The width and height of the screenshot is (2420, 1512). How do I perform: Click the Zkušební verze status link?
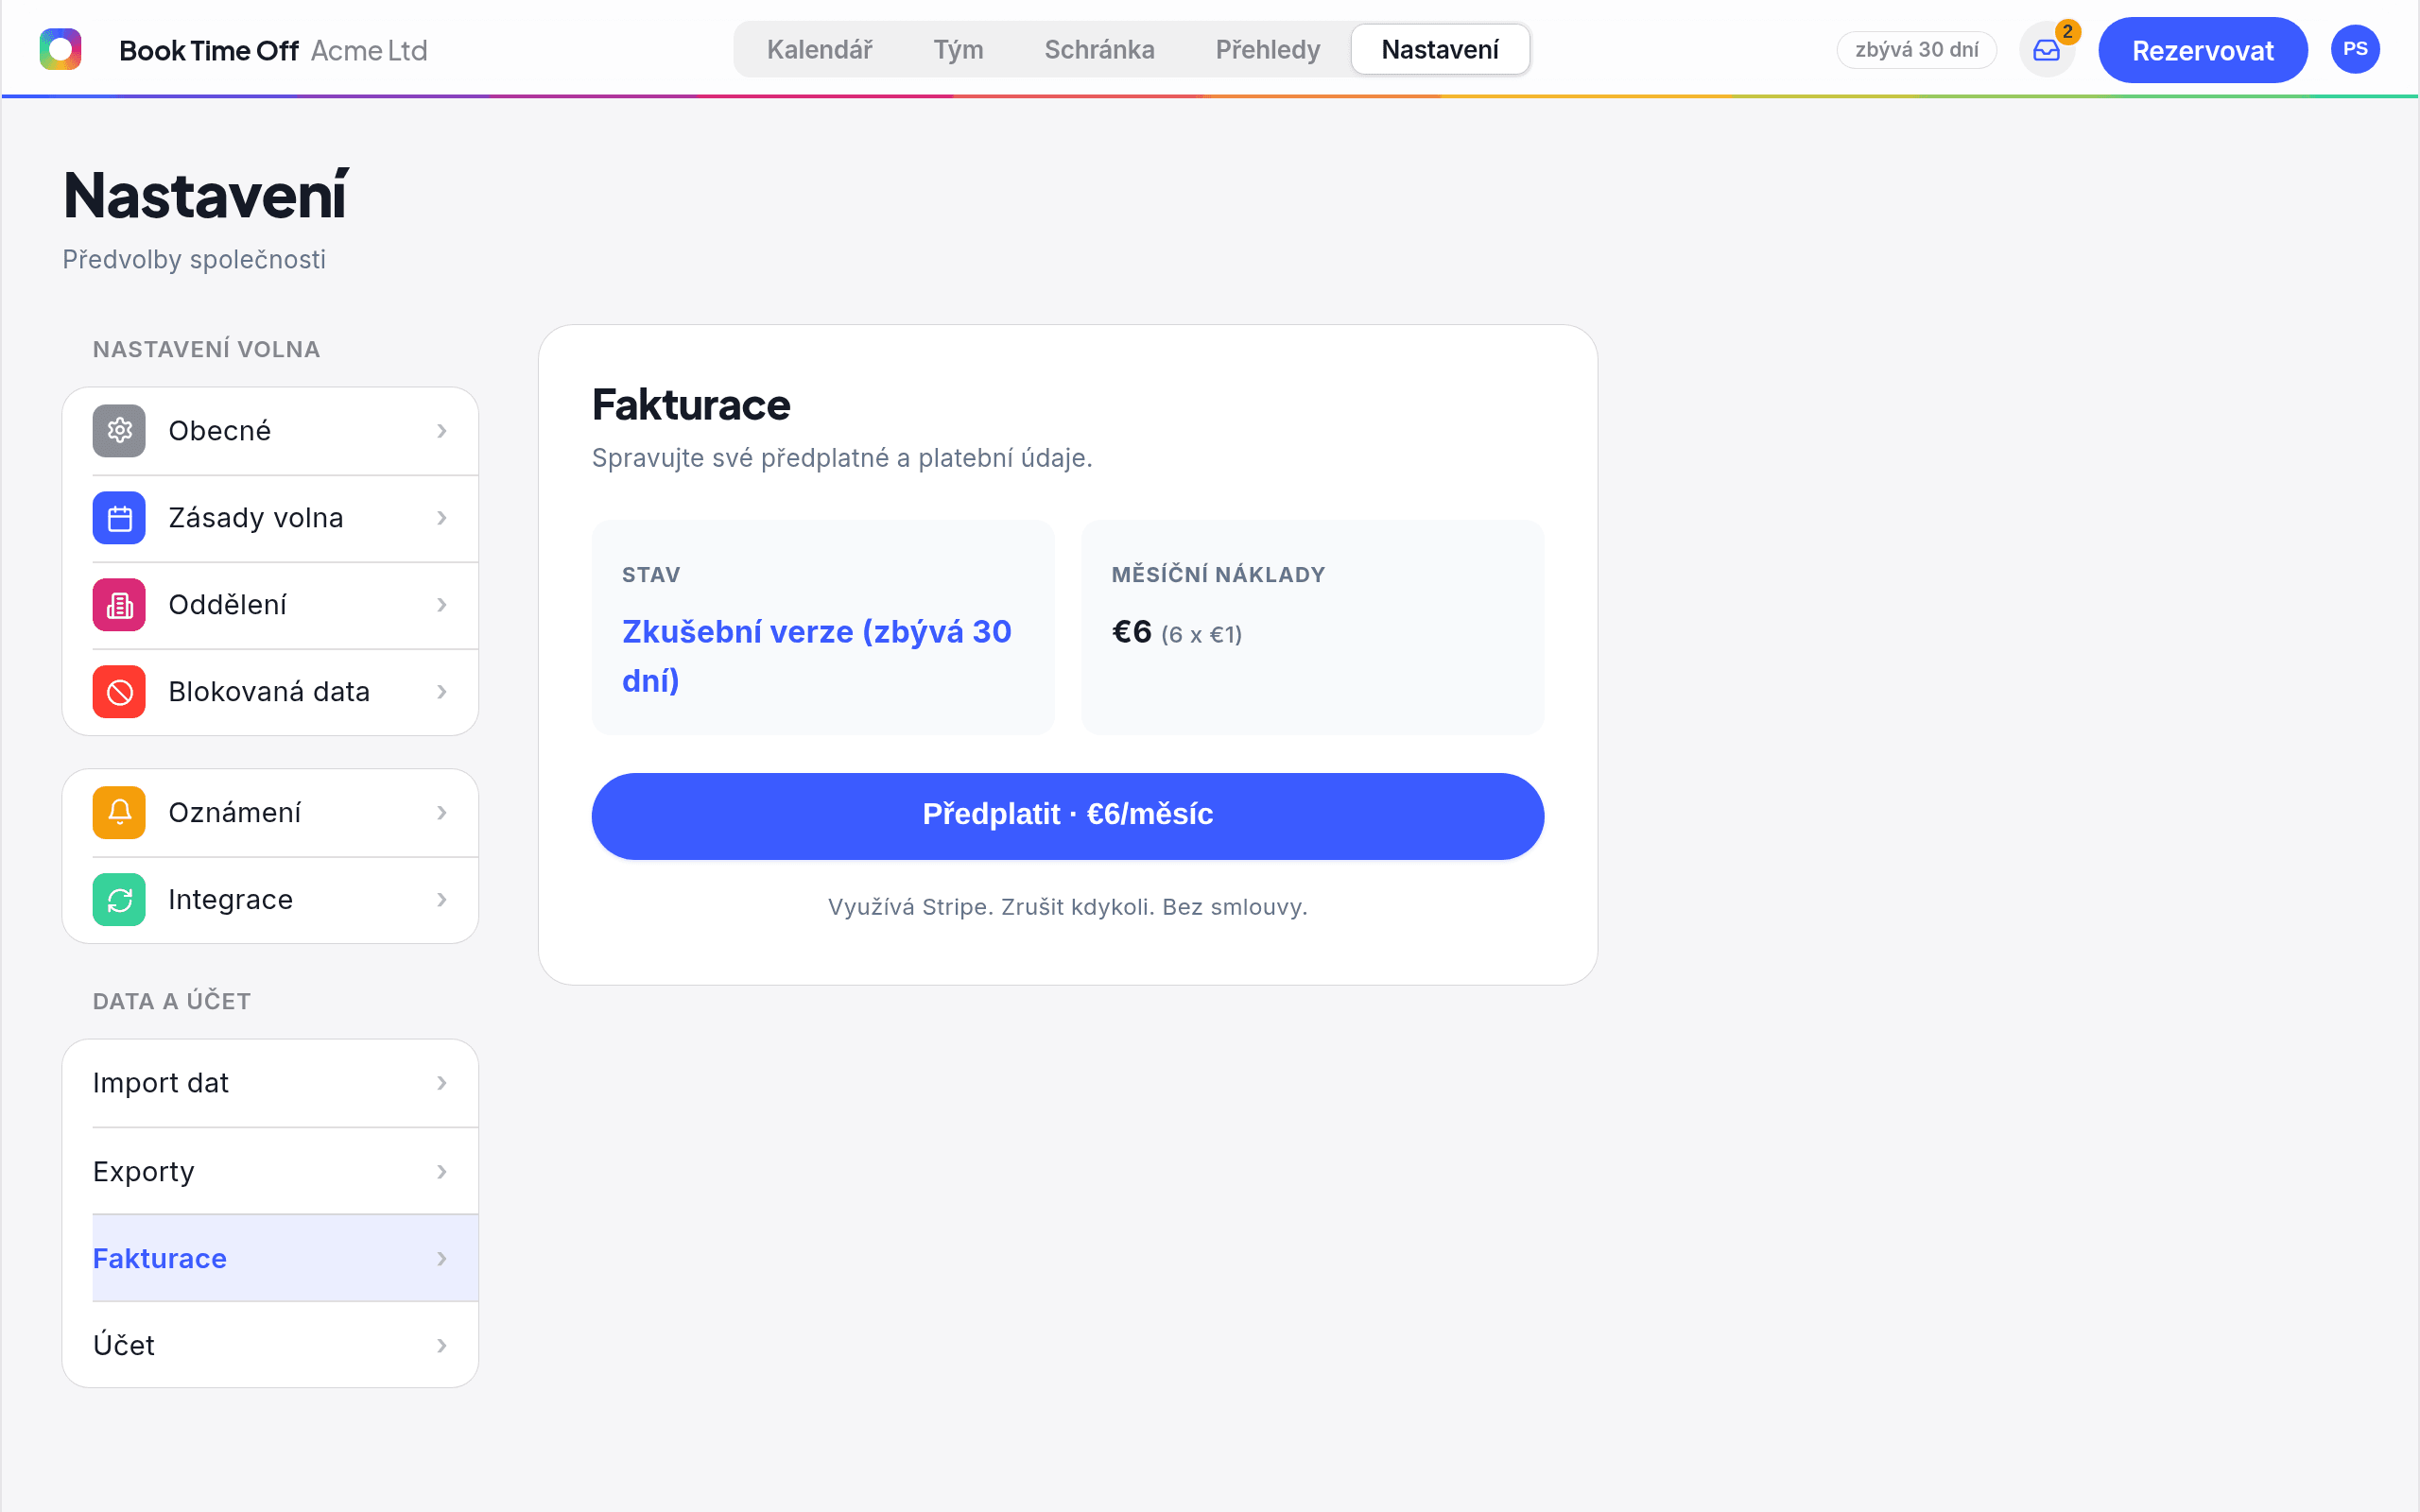click(817, 656)
